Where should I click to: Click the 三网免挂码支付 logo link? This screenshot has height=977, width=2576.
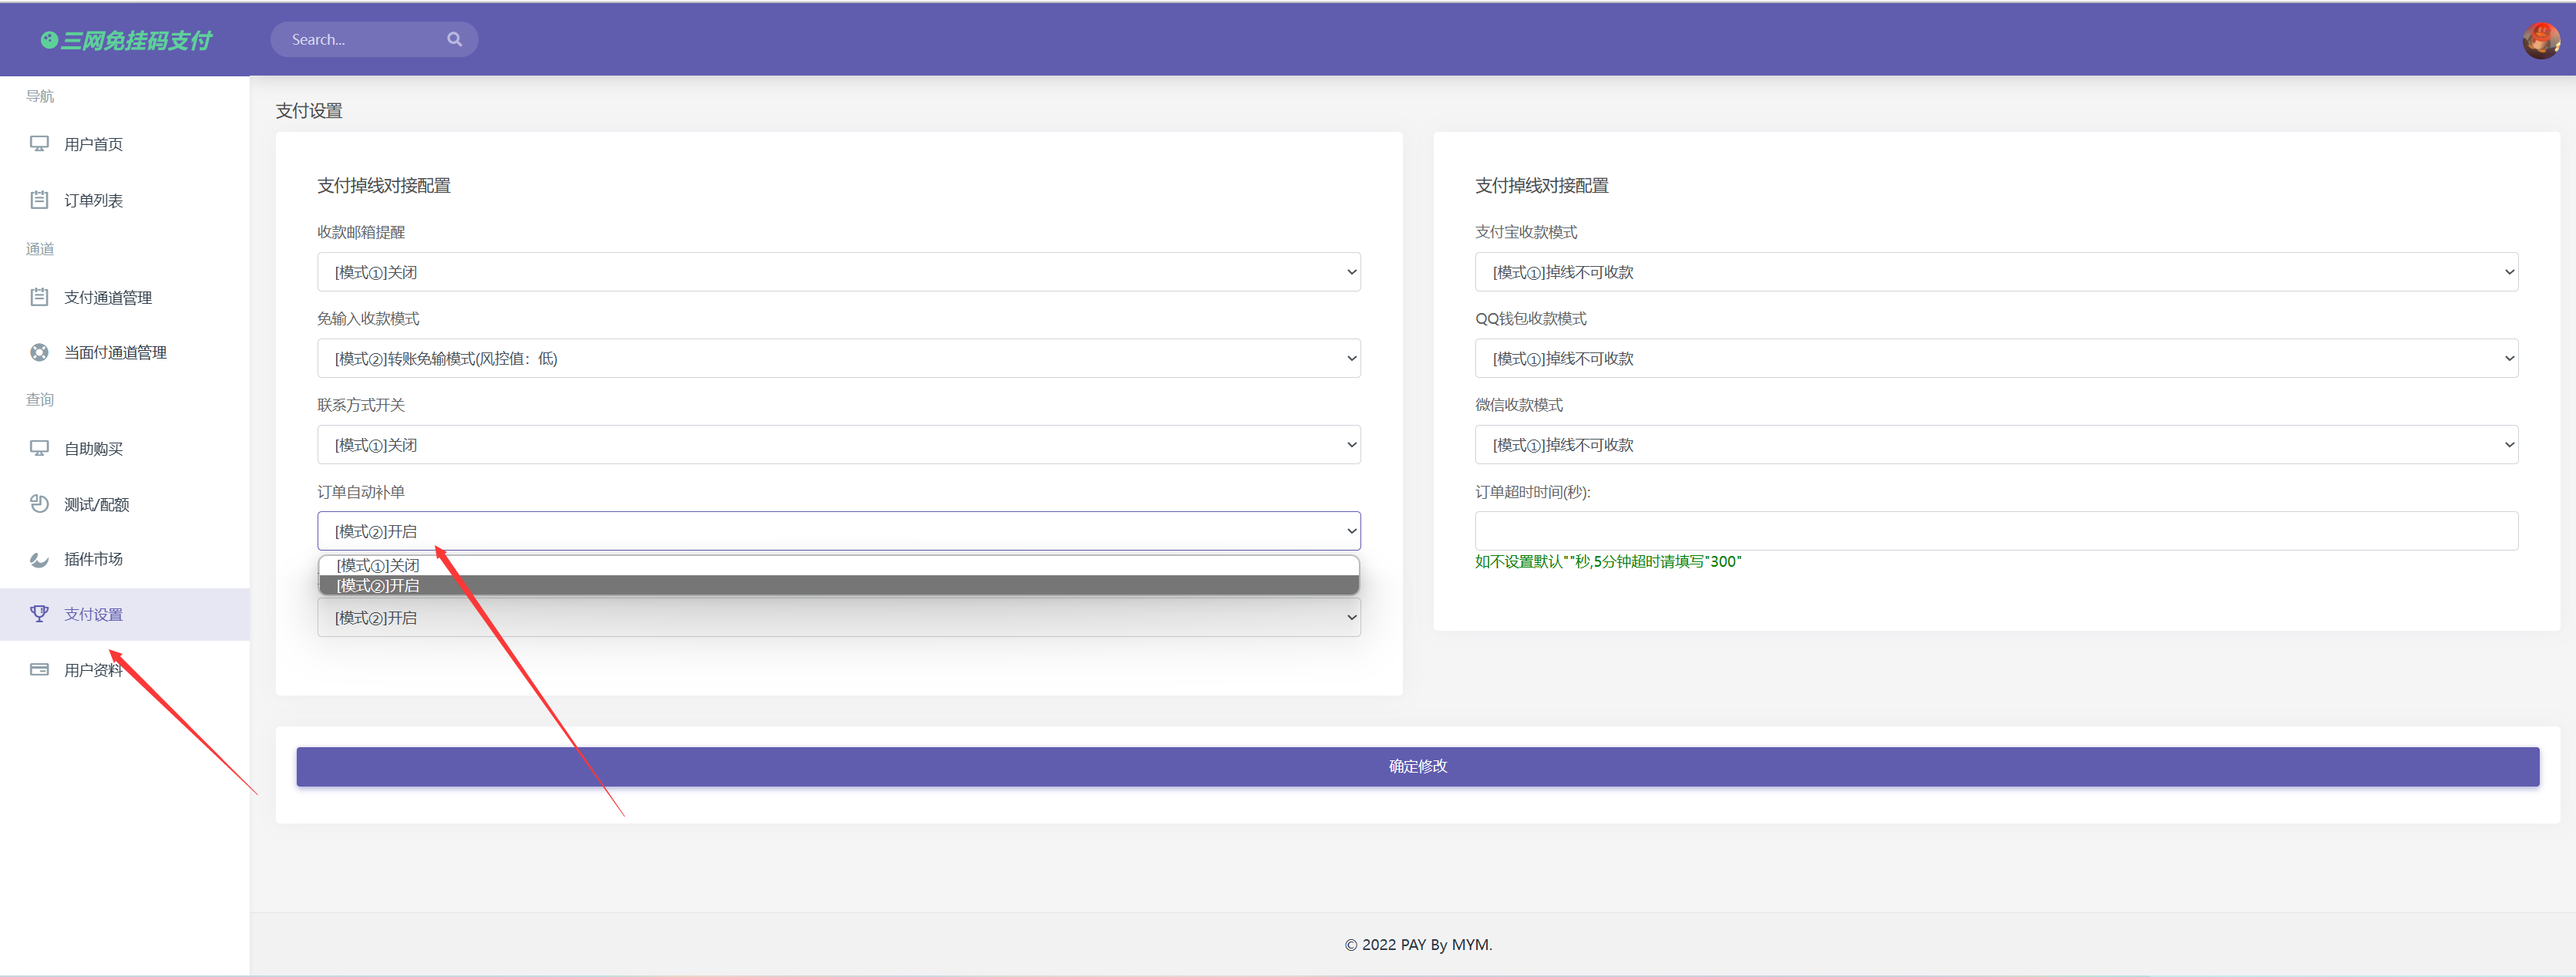pyautogui.click(x=127, y=41)
